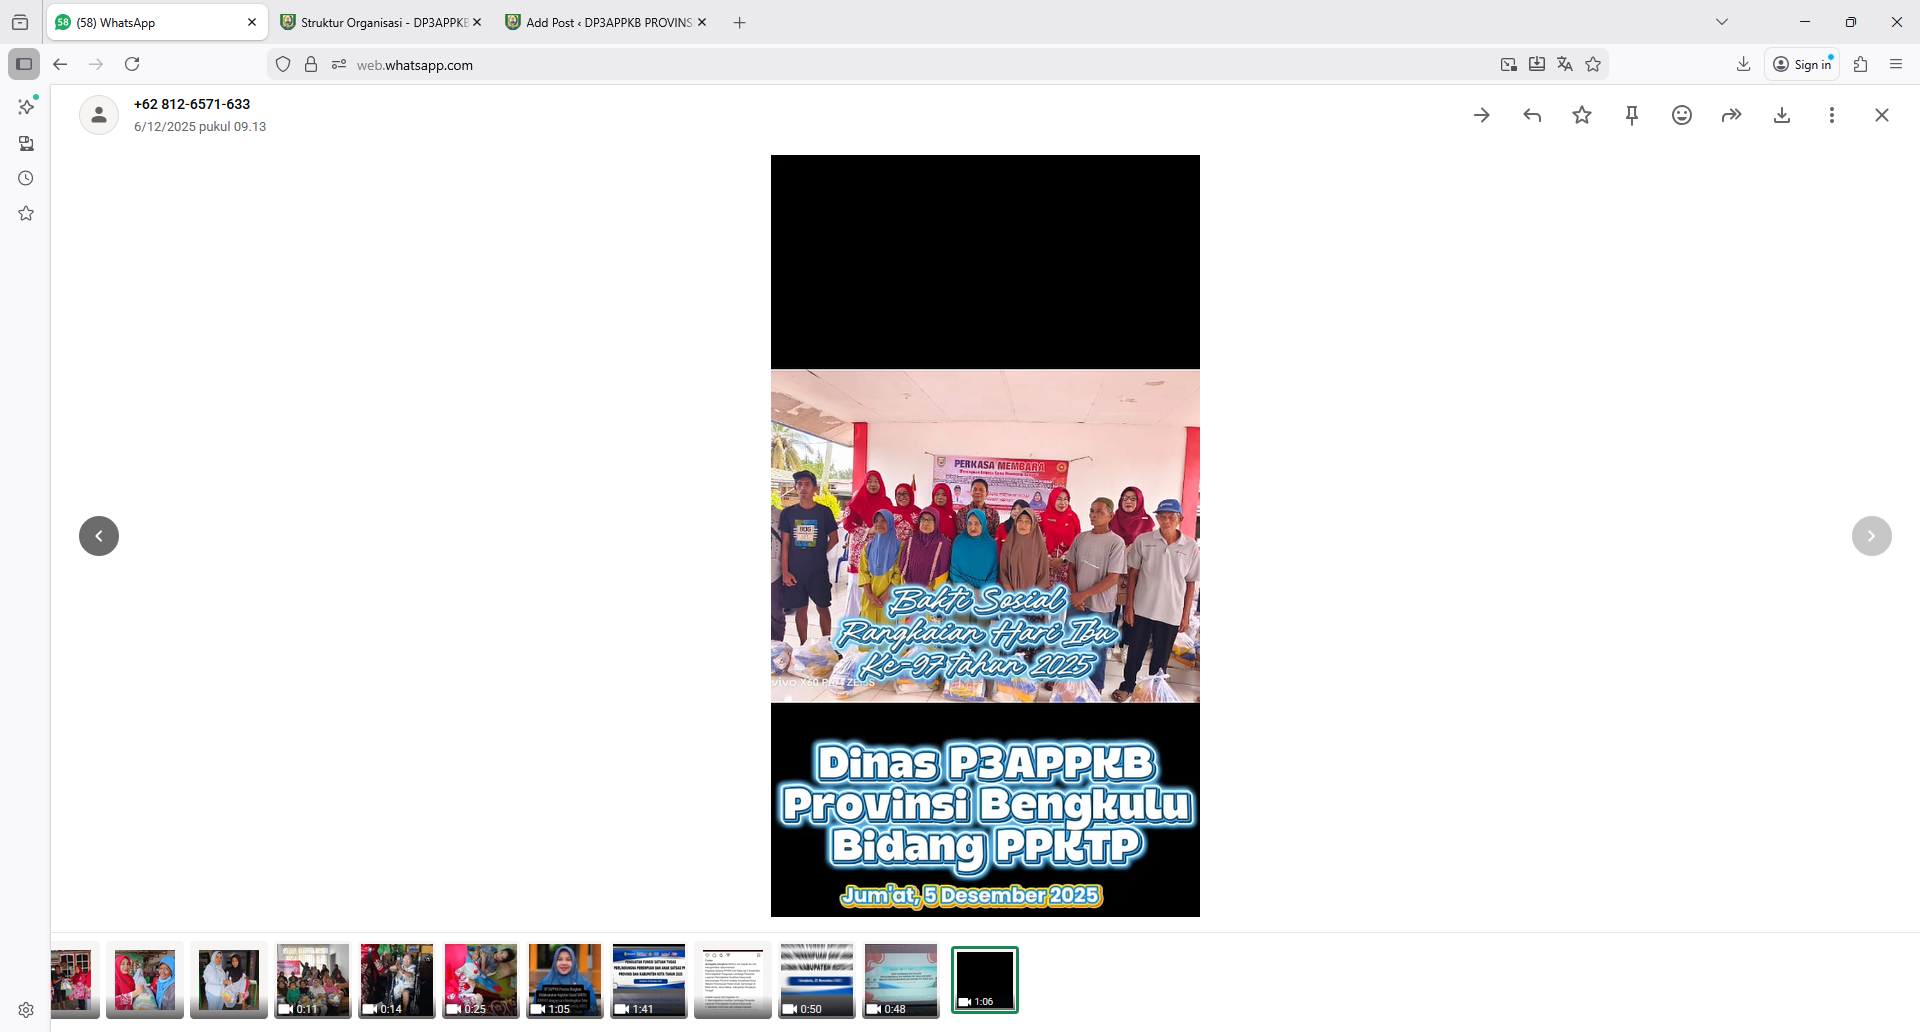Go to message arrow icon in viewer toolbar
Viewport: 1920px width, 1032px height.
(x=1482, y=115)
